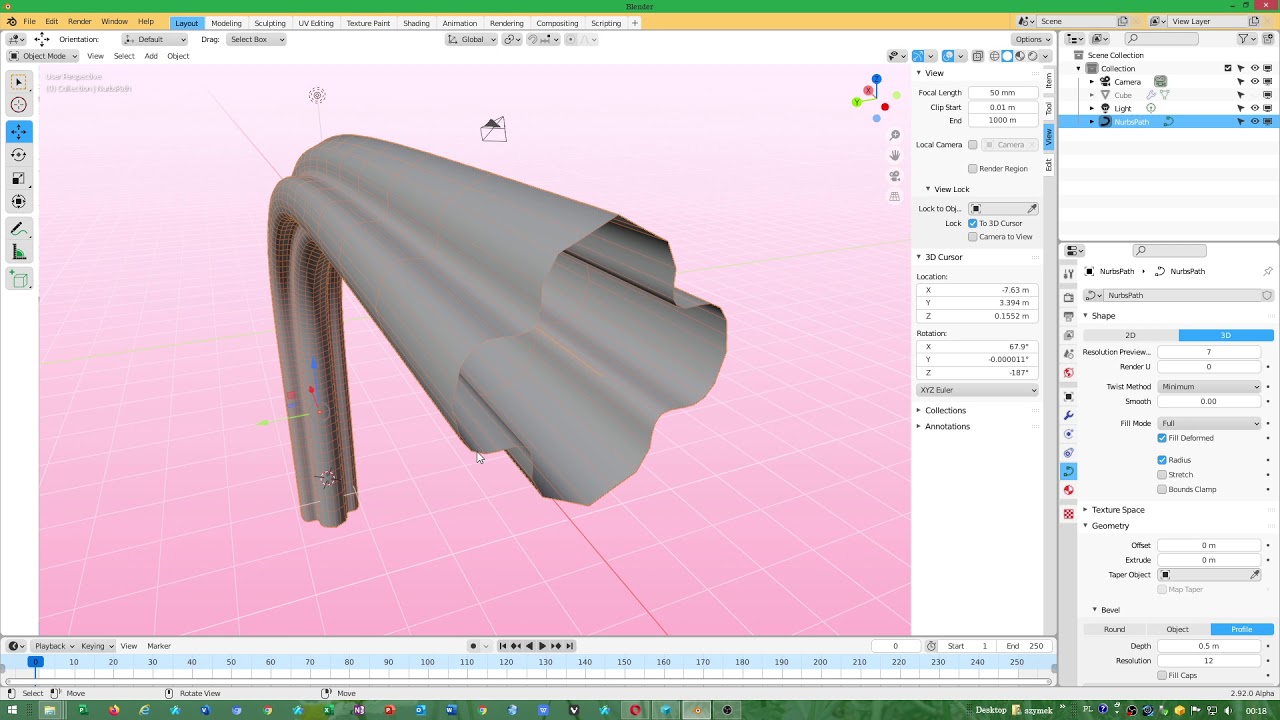Screen dimensions: 1280x720
Task: Open the Render menu
Action: [80, 22]
